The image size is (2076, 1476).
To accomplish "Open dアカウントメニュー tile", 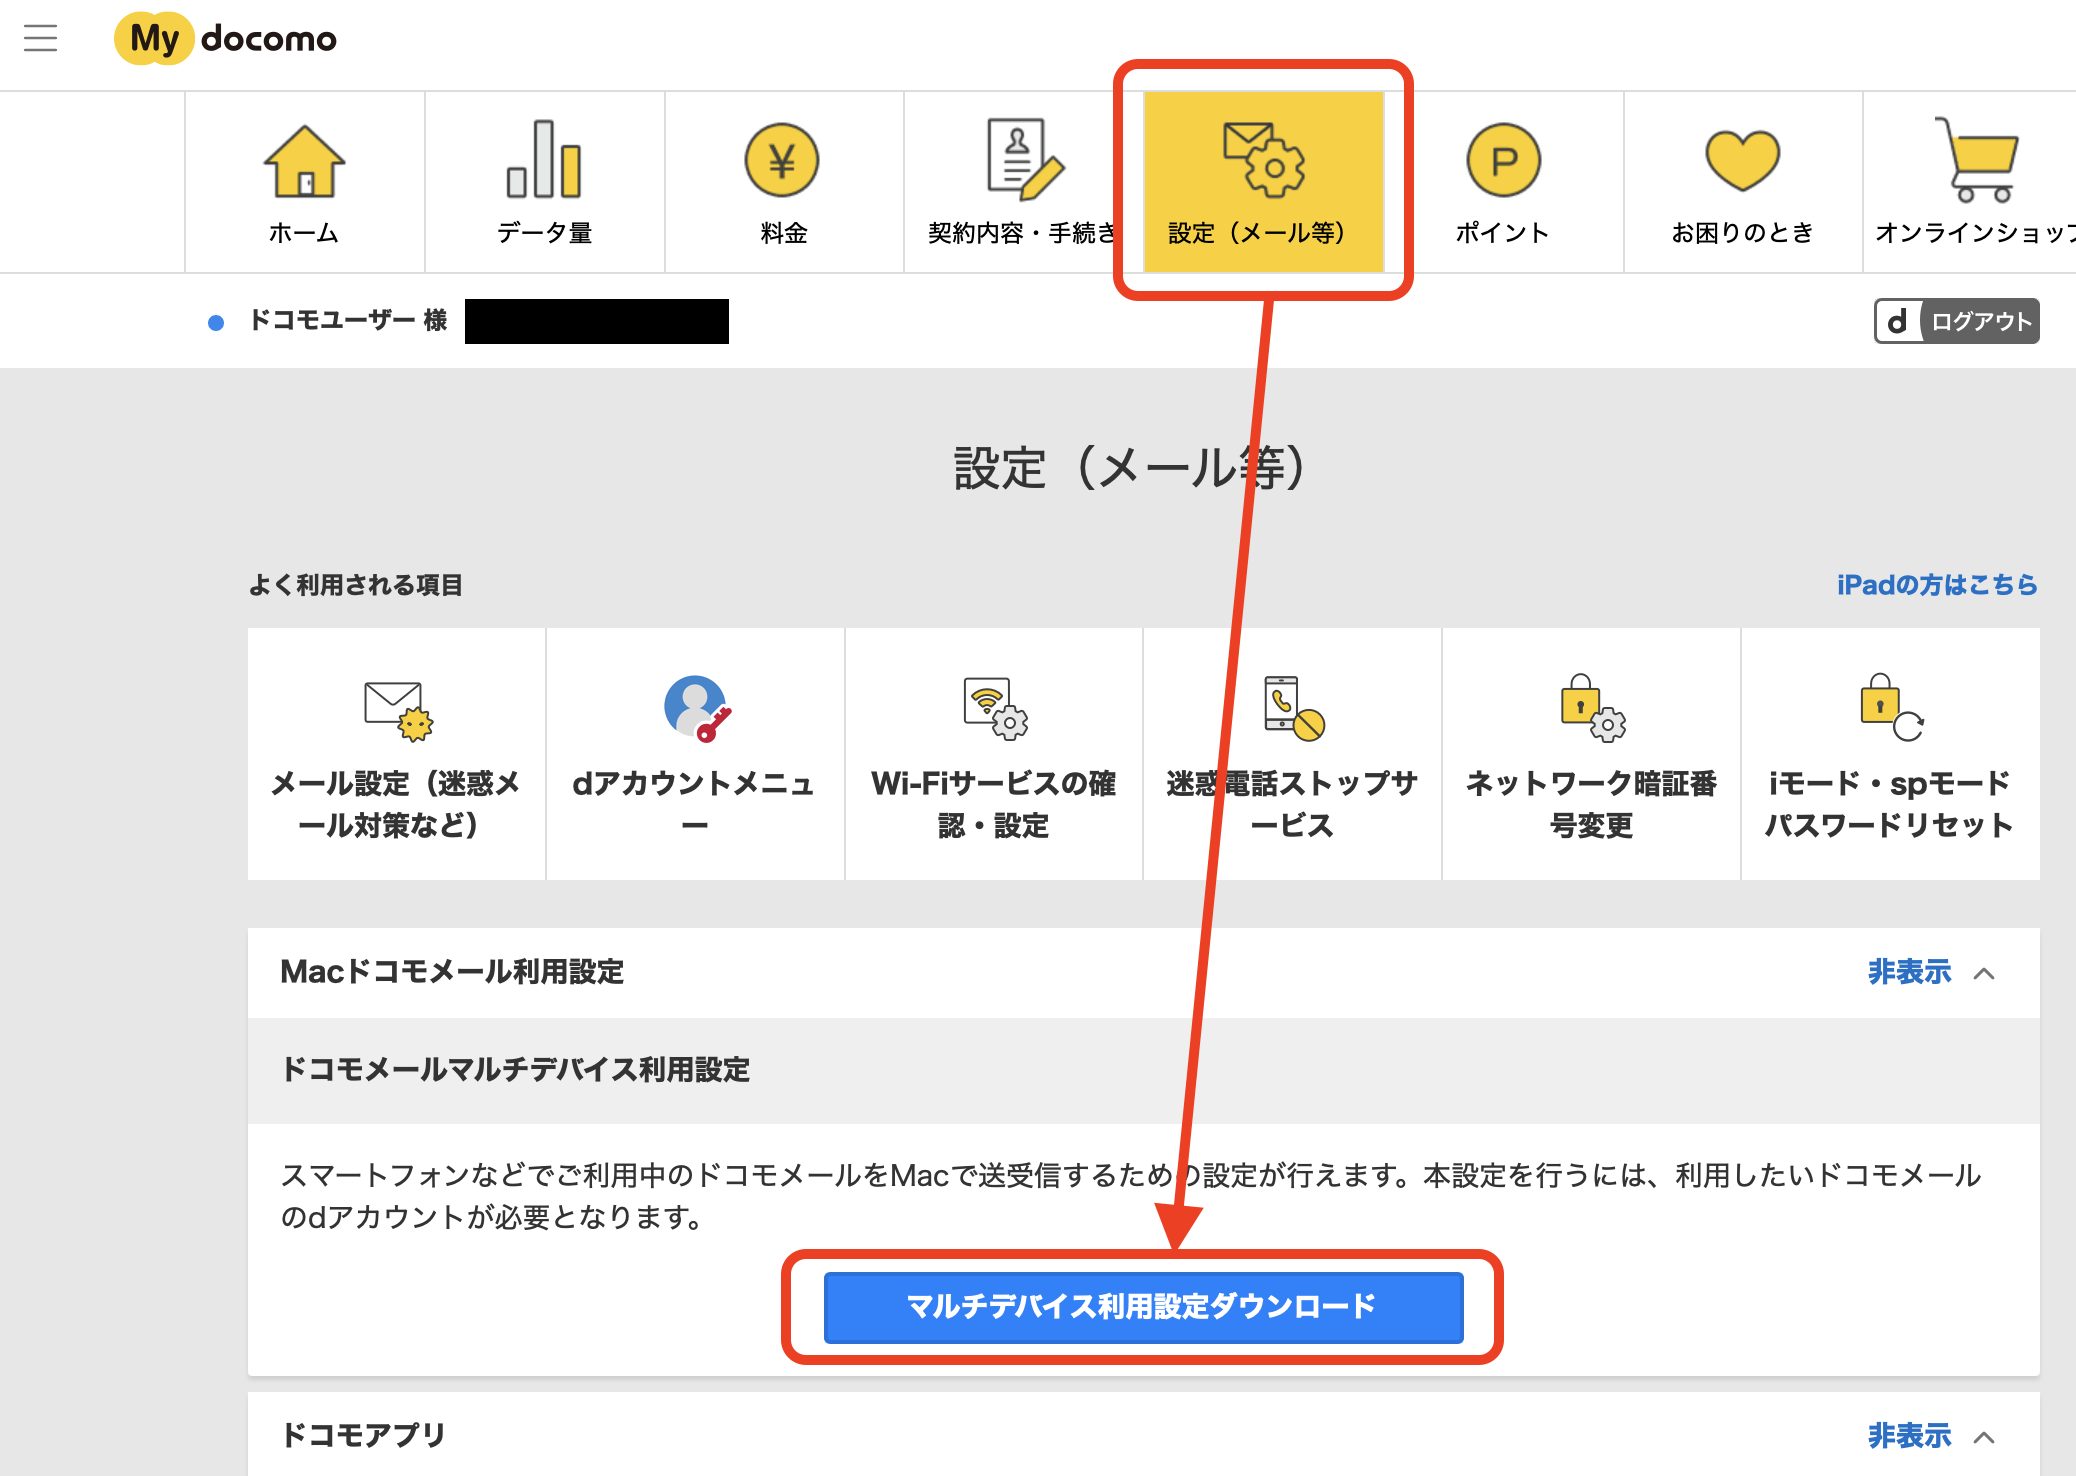I will coord(695,755).
